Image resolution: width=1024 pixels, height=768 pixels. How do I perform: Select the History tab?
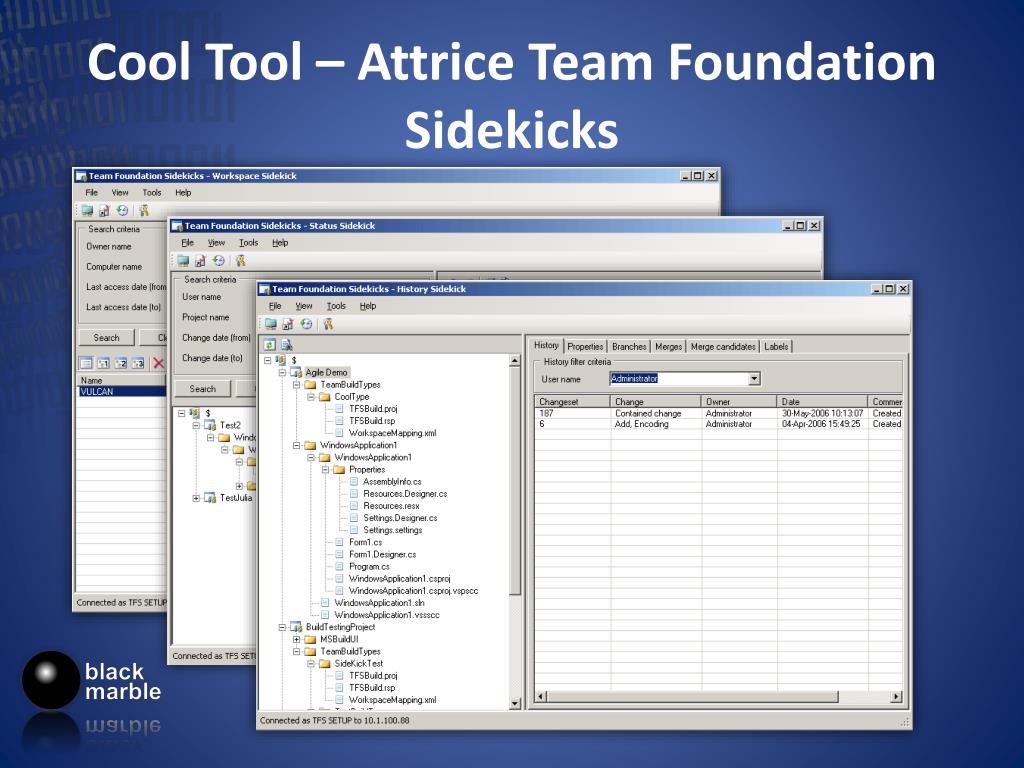(x=546, y=345)
